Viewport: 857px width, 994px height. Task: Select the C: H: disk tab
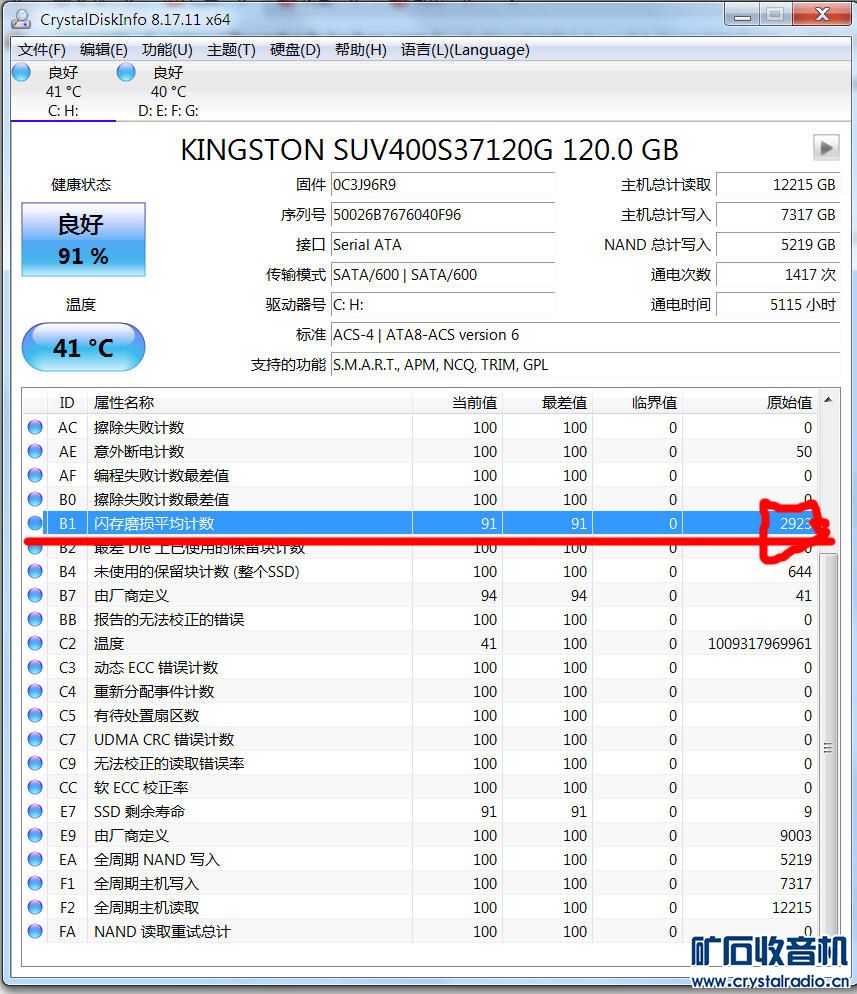click(x=63, y=91)
